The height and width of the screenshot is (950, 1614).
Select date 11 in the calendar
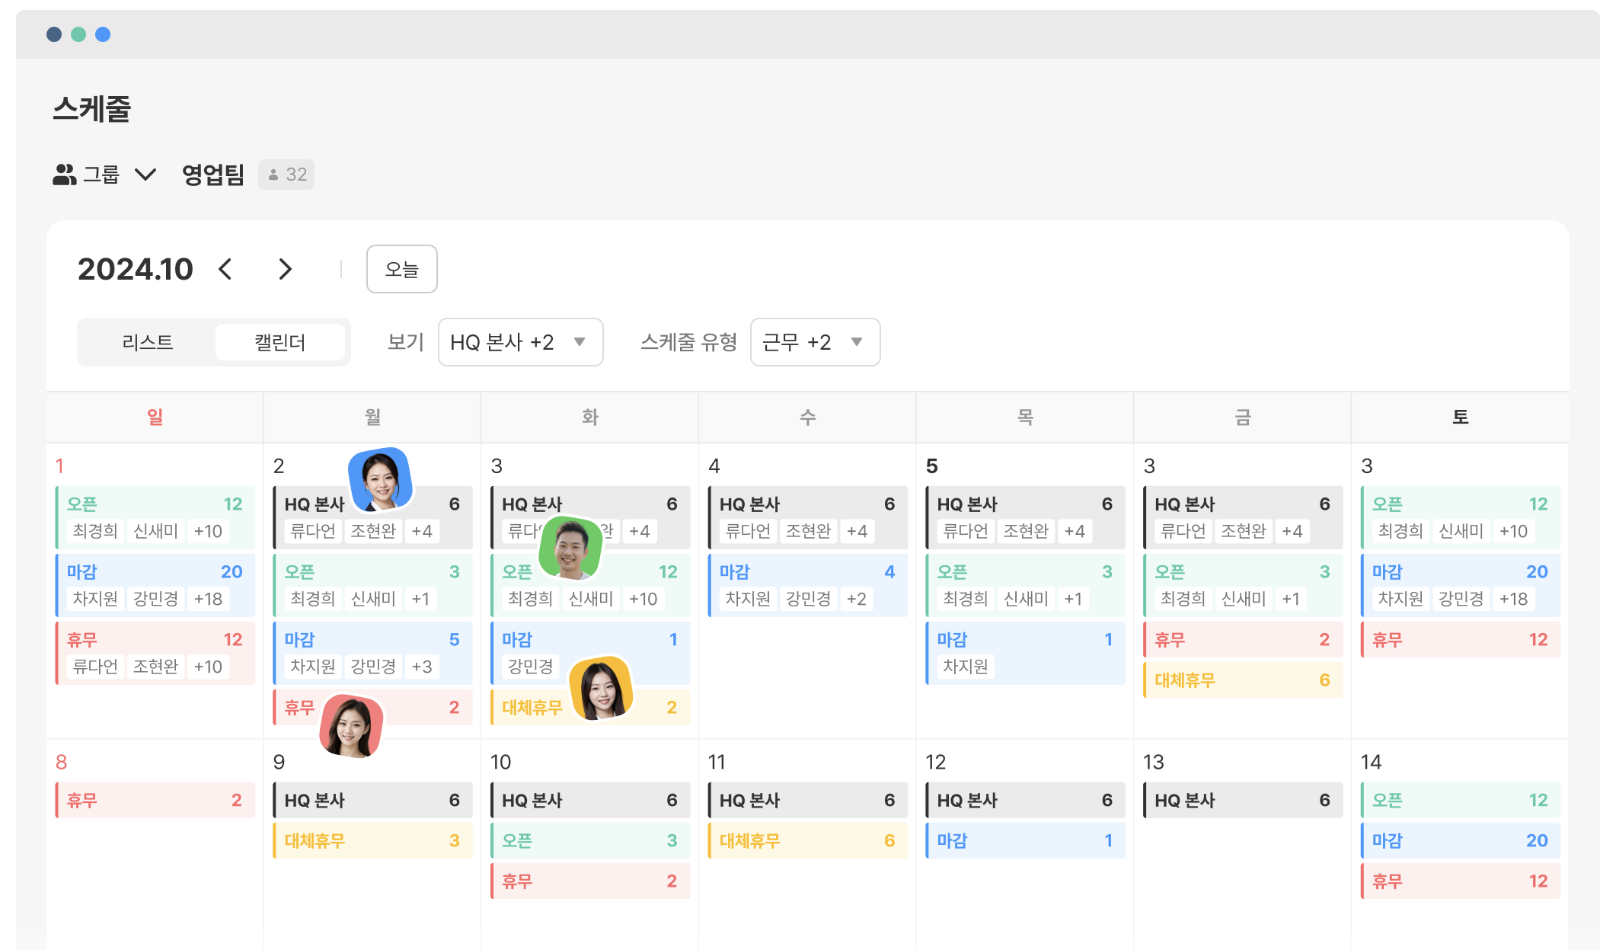point(717,762)
